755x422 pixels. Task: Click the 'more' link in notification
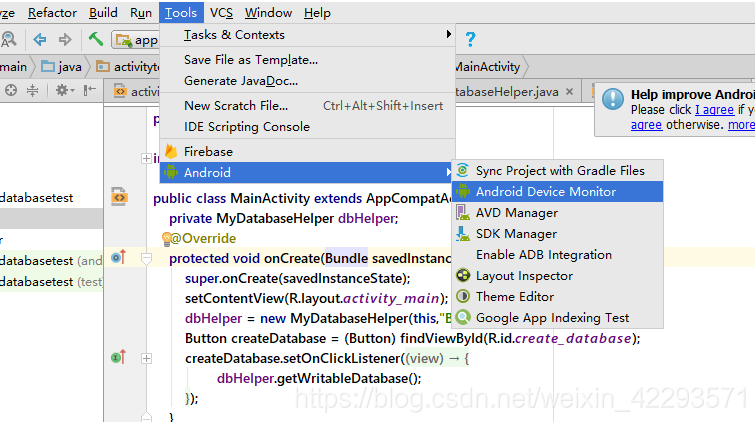tap(741, 125)
